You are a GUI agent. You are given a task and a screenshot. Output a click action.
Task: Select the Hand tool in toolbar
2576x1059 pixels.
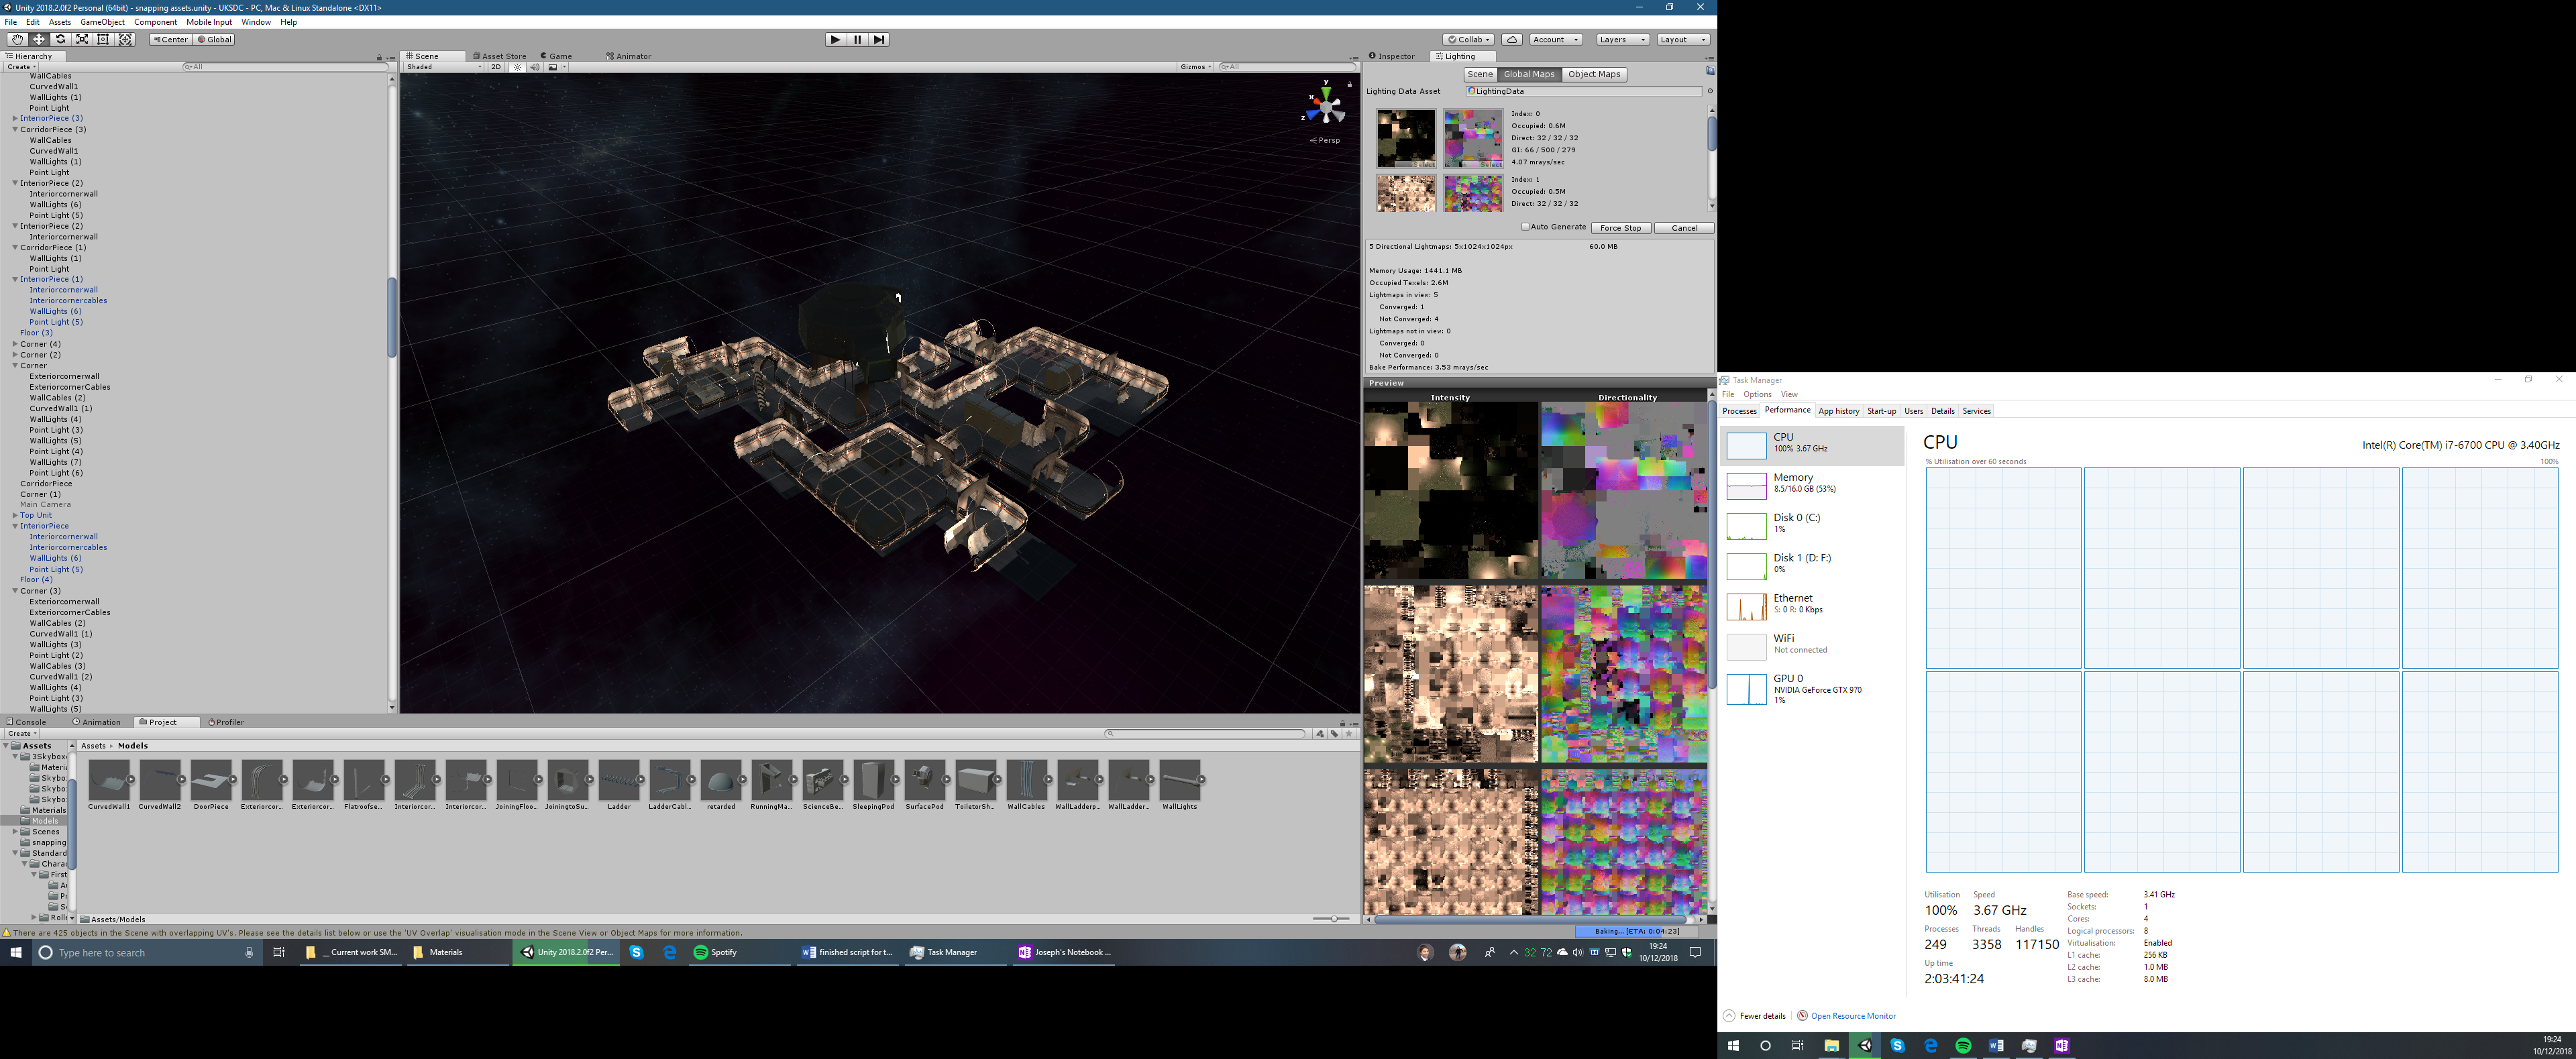17,39
